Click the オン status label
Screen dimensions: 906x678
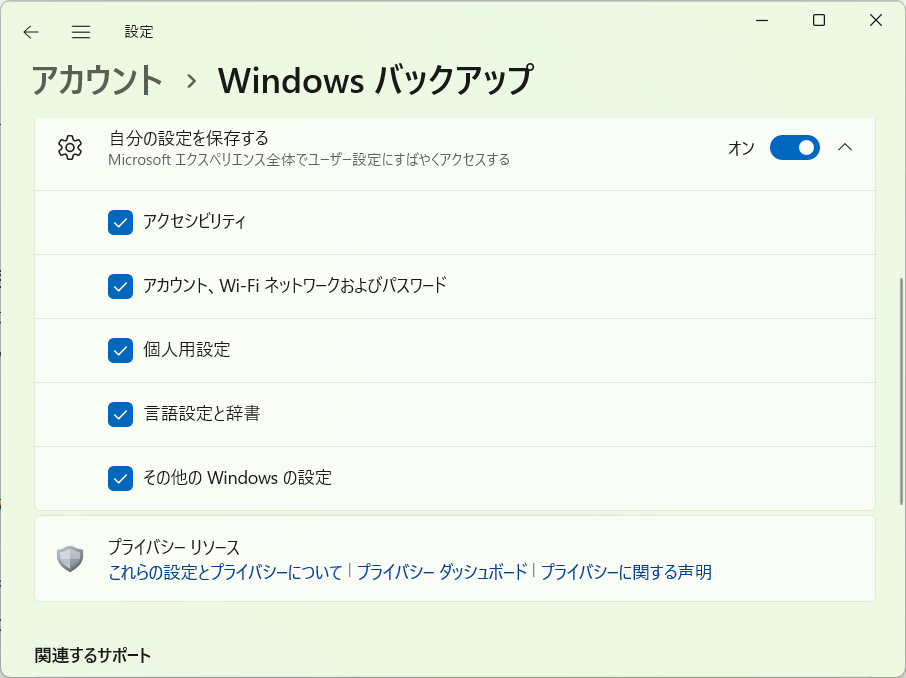pyautogui.click(x=741, y=148)
